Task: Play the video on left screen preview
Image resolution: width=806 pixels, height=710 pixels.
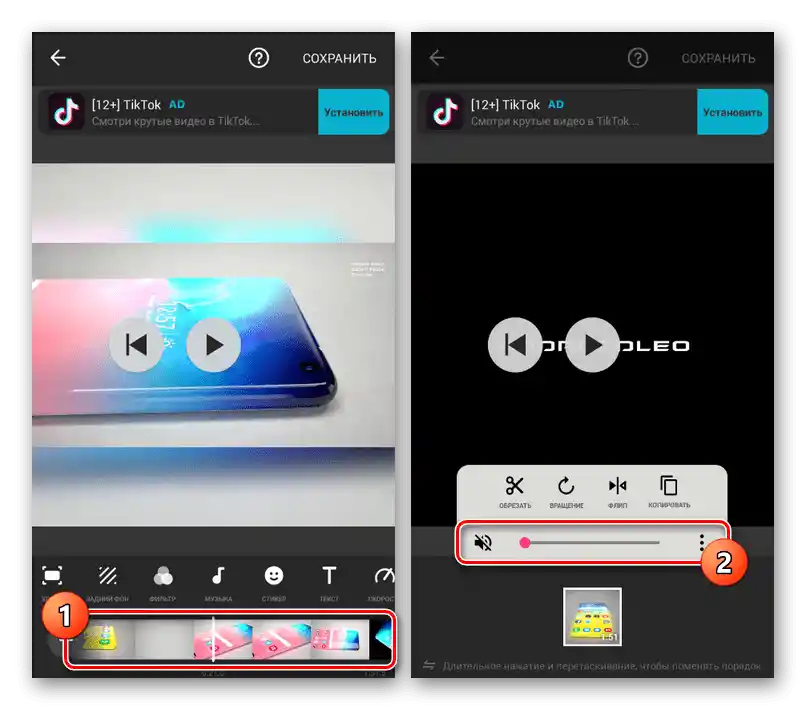Action: coord(214,344)
